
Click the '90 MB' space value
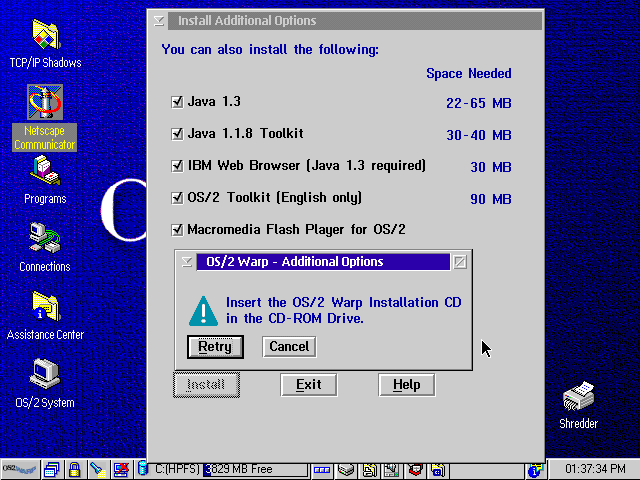[x=491, y=199]
